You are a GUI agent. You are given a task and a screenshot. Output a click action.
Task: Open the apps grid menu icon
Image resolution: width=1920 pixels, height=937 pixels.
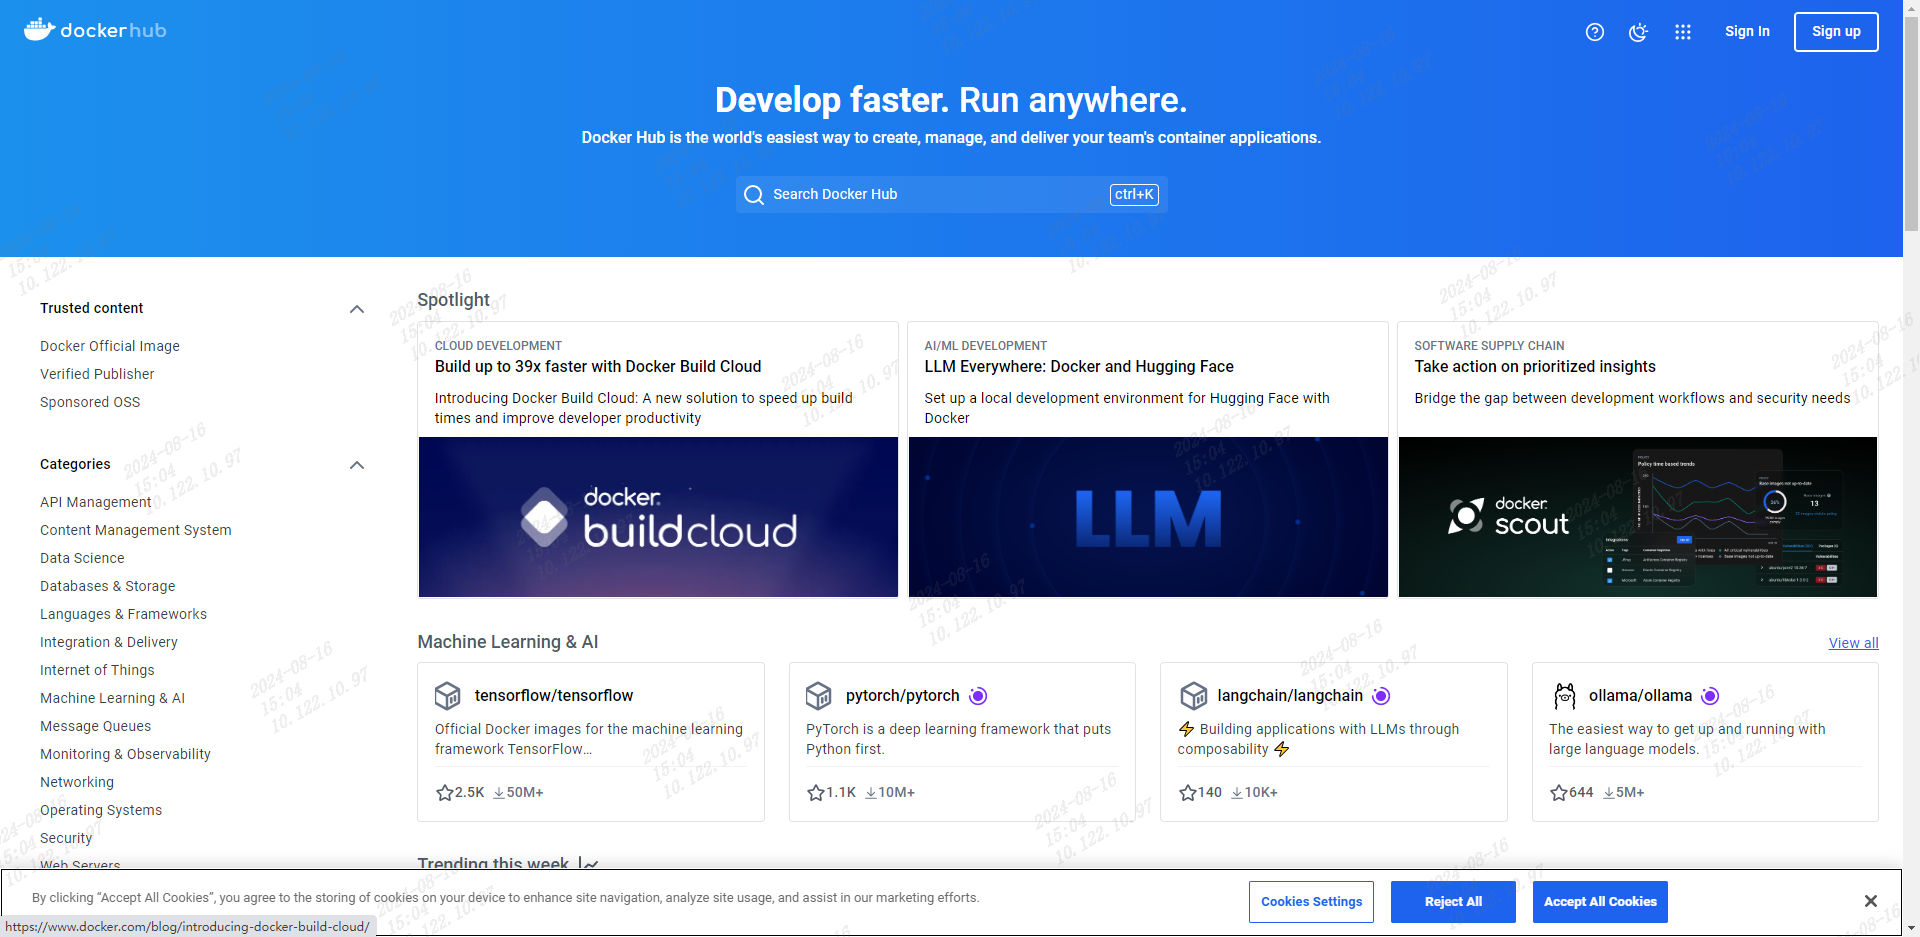[1683, 32]
